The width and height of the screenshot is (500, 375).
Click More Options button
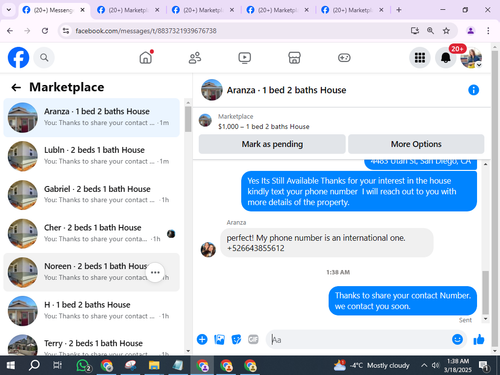click(x=416, y=144)
